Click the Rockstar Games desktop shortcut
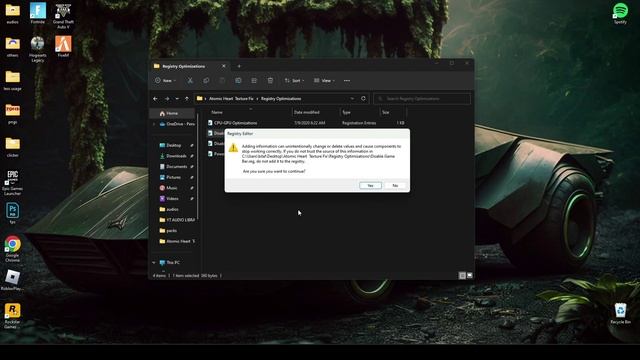This screenshot has width=640, height=360. pos(13,316)
